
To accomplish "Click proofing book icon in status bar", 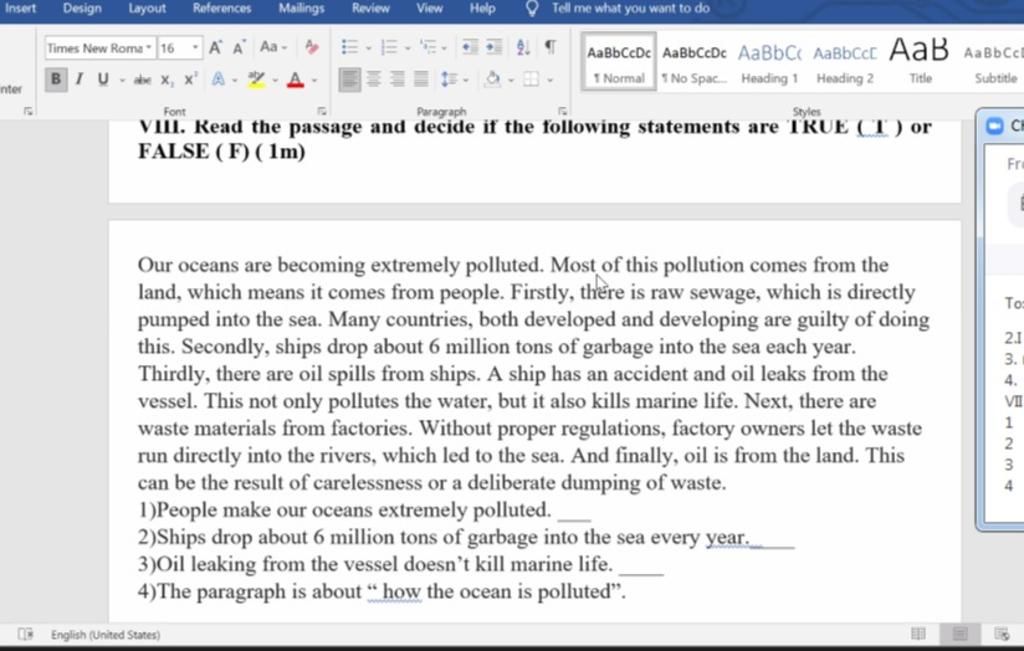I will 25,634.
